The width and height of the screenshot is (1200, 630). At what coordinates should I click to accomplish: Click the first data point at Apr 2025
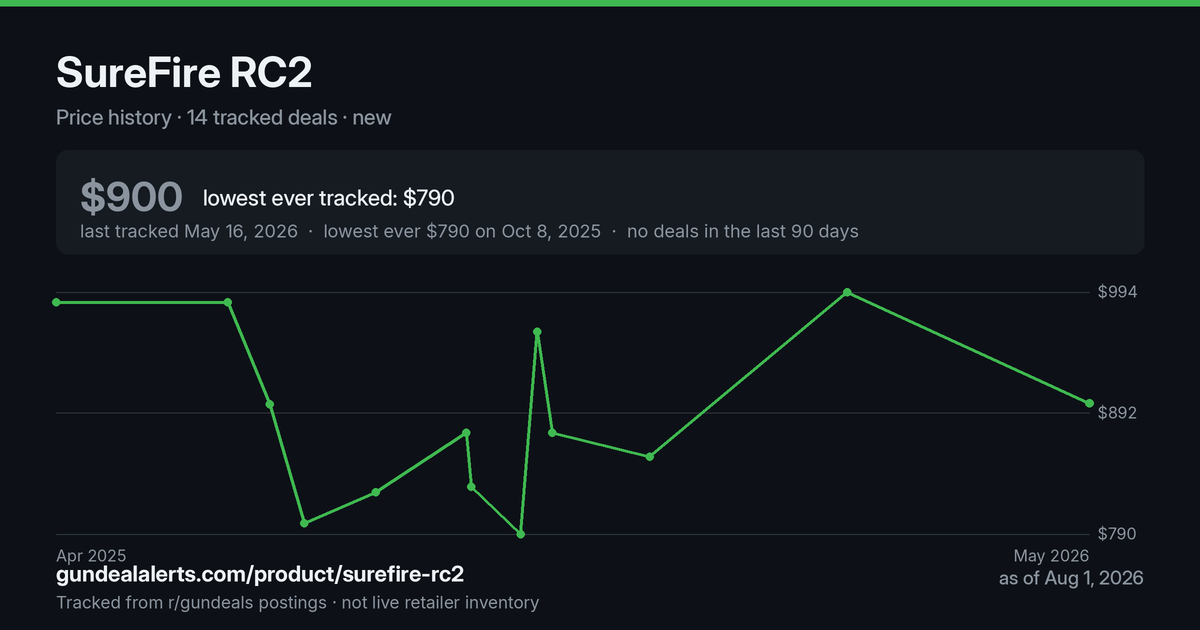pos(56,302)
